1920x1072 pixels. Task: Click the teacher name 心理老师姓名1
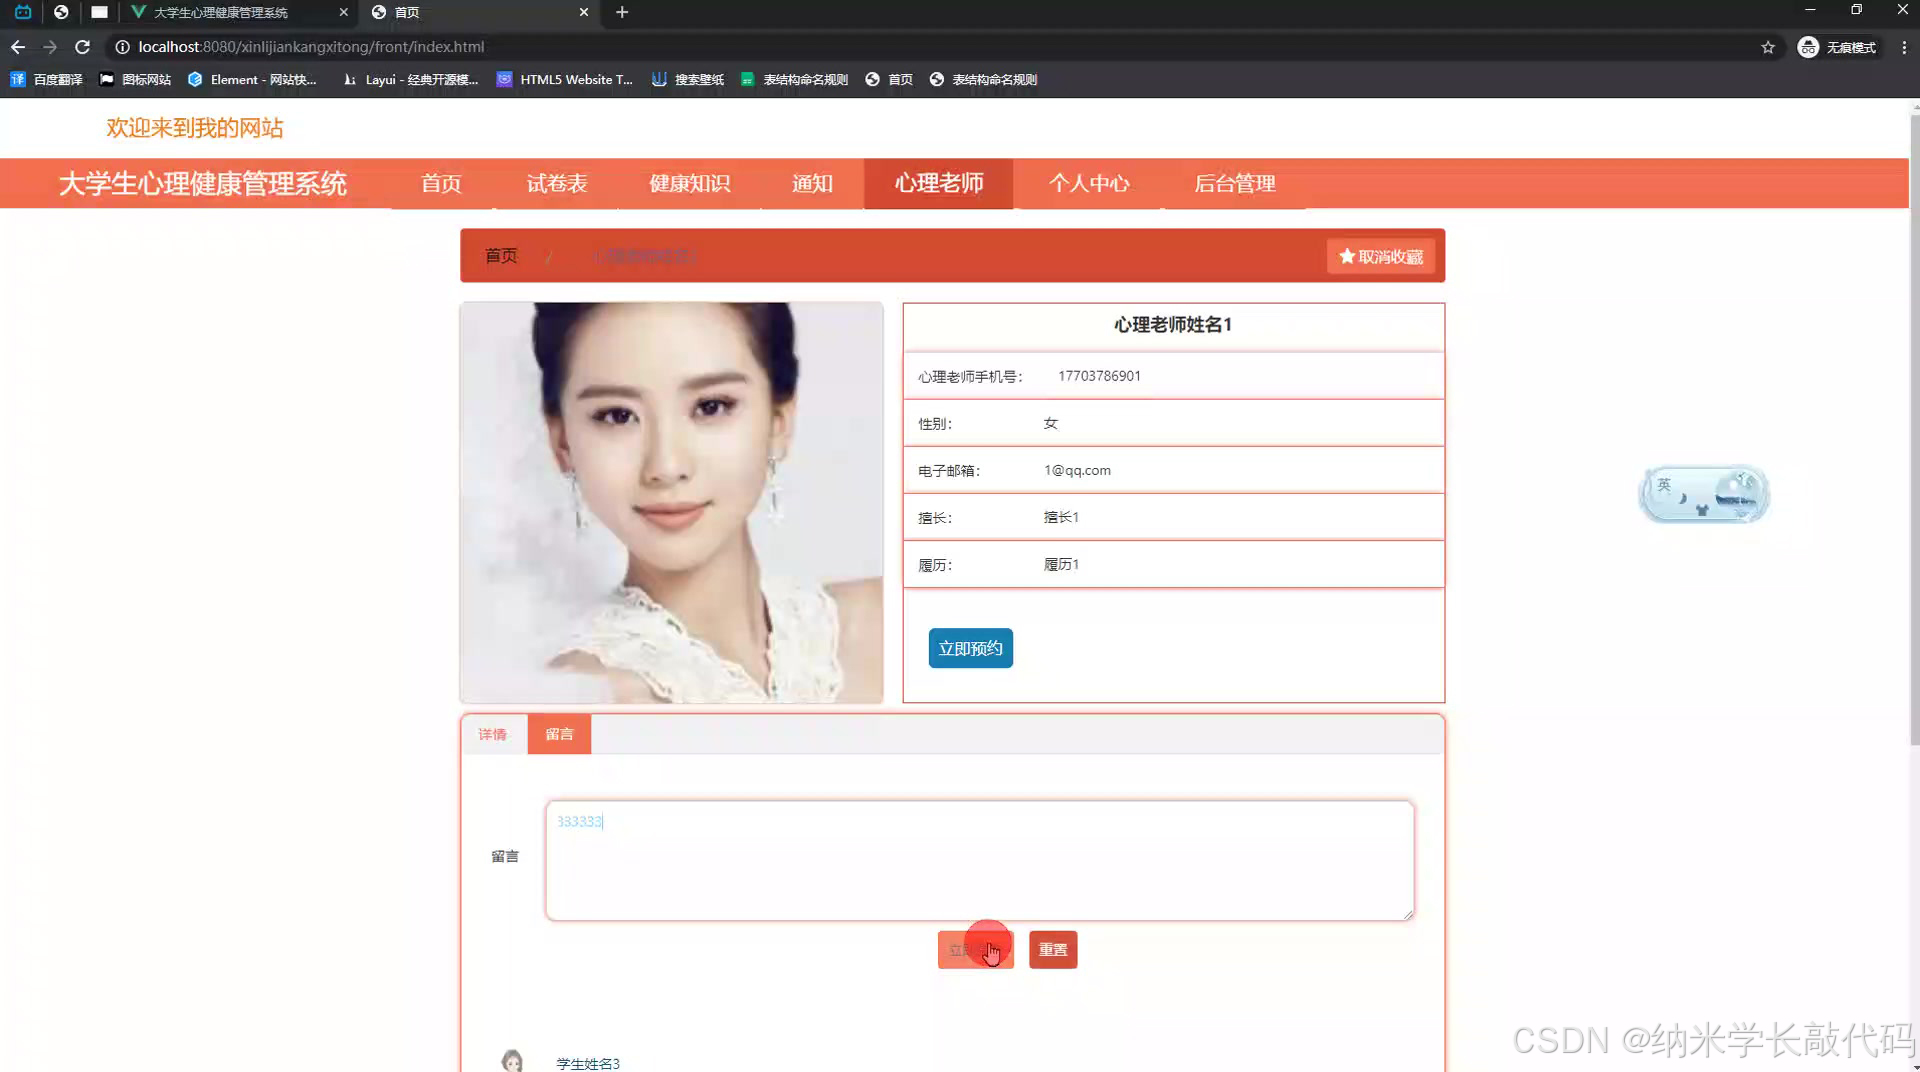tap(1173, 325)
